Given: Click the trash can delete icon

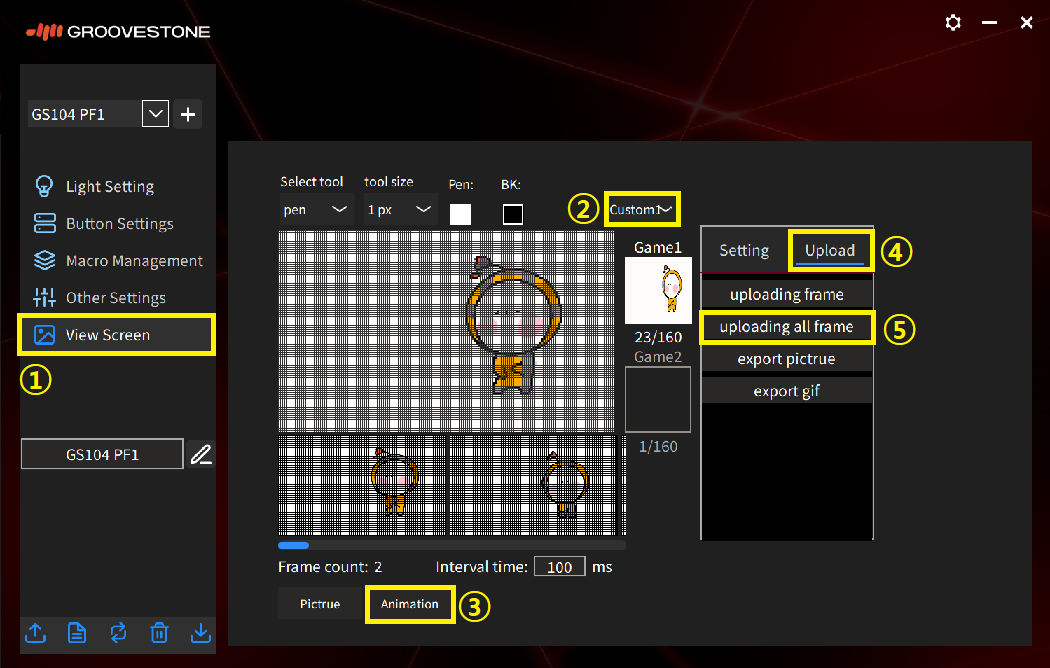Looking at the screenshot, I should [x=159, y=632].
